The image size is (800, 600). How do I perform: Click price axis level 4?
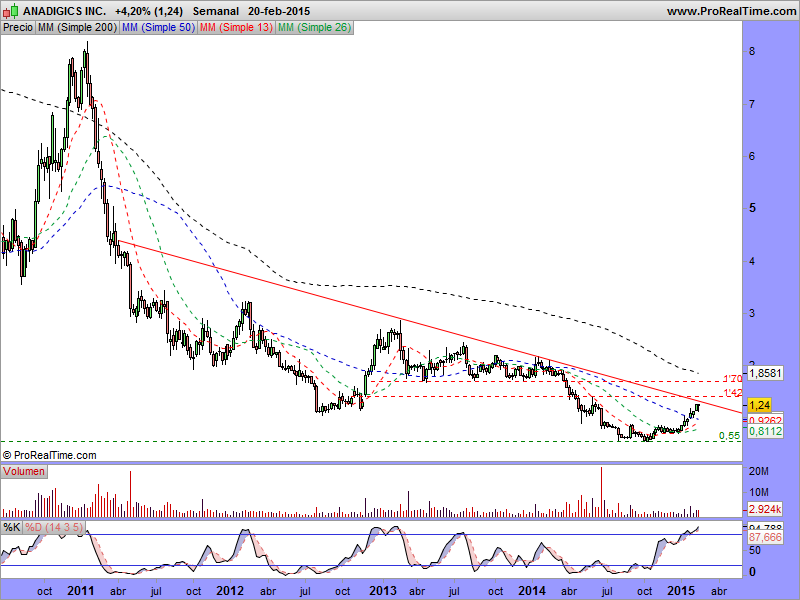752,261
